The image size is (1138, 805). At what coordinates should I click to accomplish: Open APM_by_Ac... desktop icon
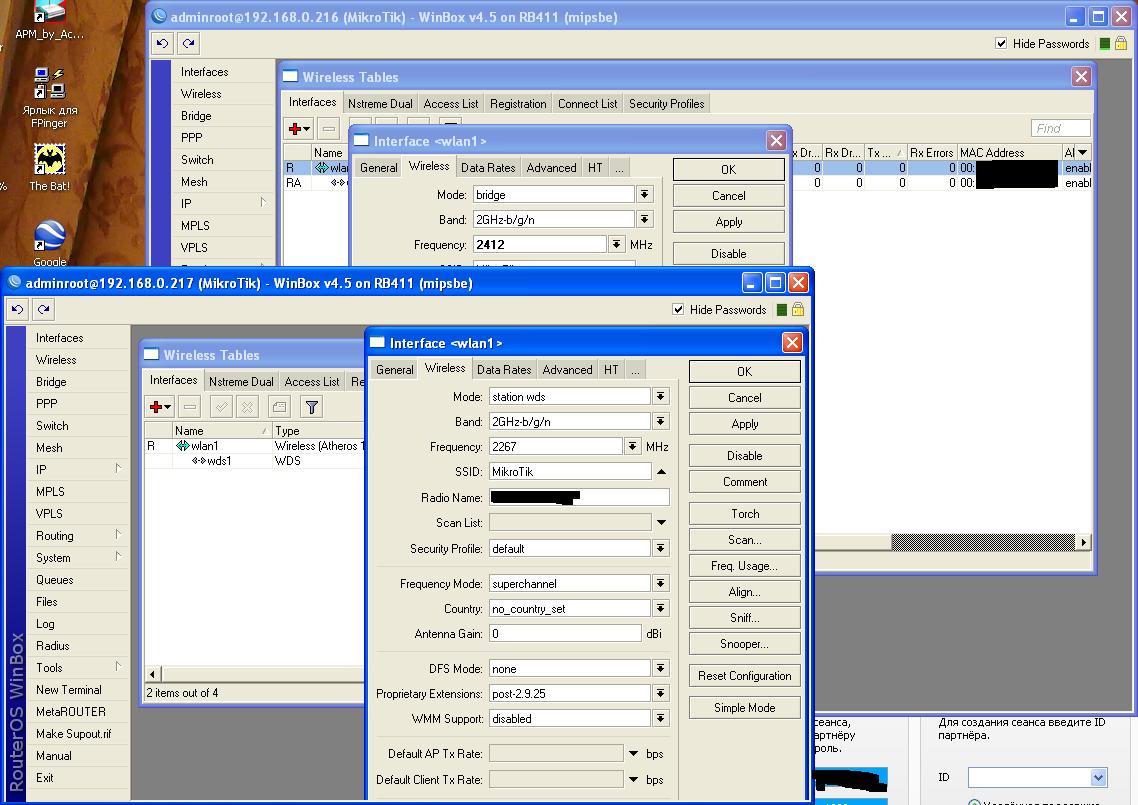point(49,20)
